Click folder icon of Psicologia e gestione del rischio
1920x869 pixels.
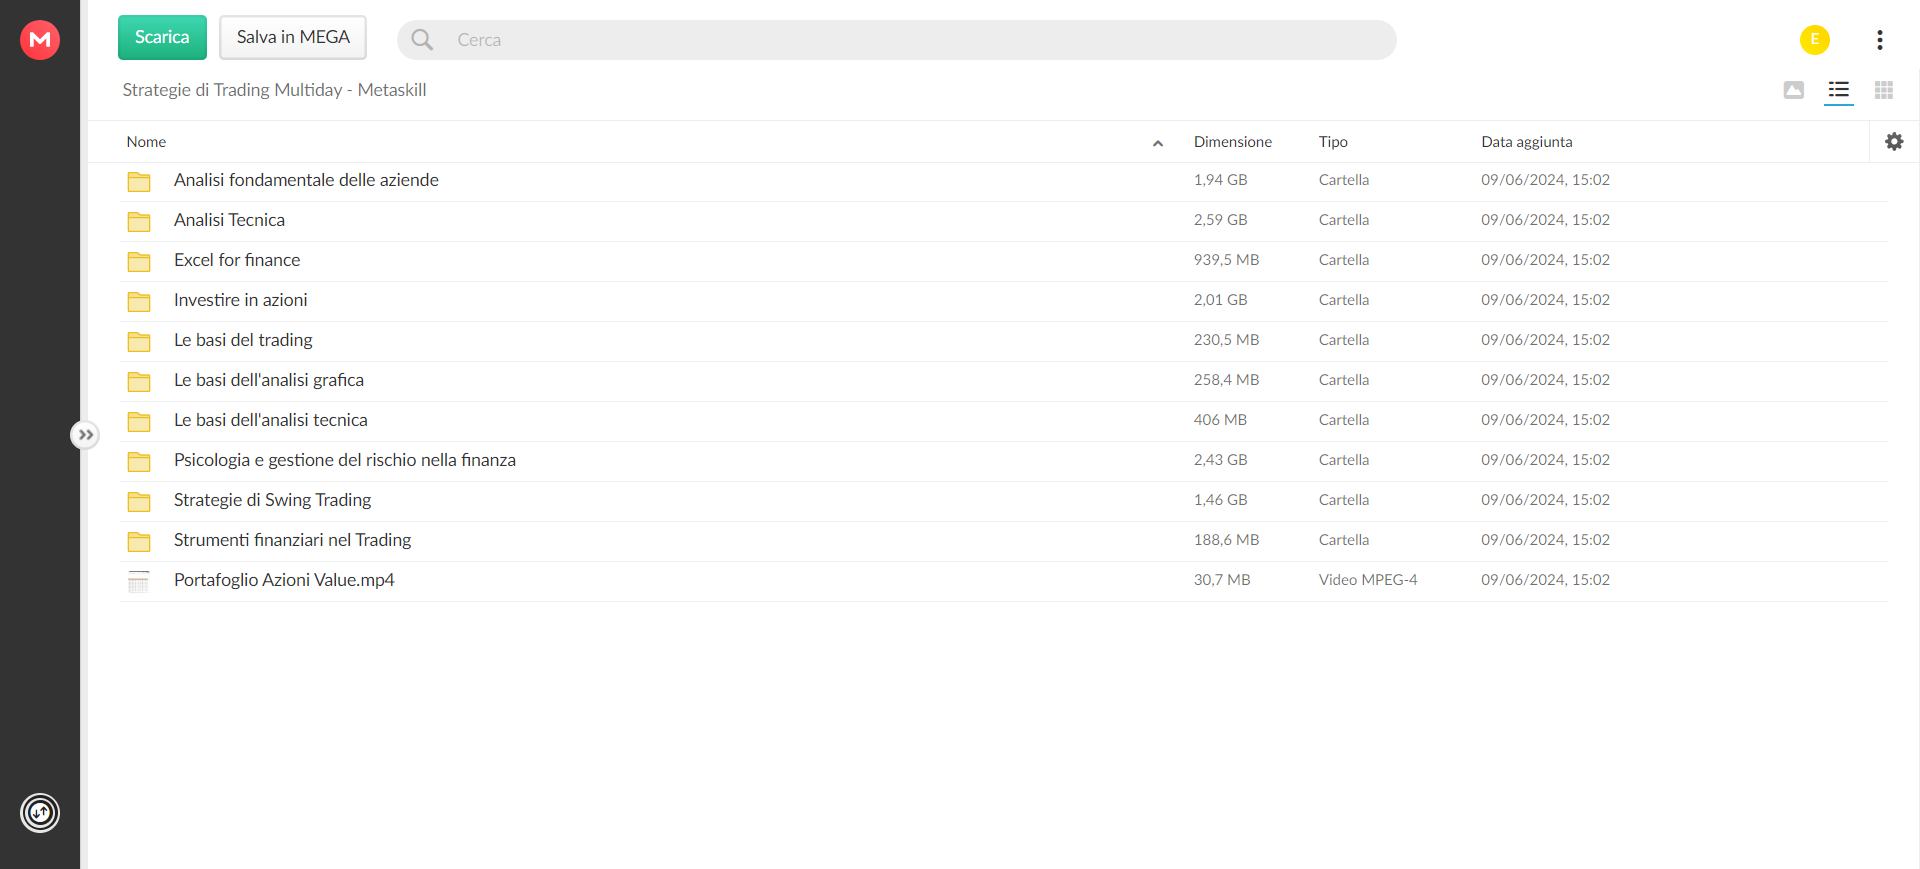pos(139,461)
